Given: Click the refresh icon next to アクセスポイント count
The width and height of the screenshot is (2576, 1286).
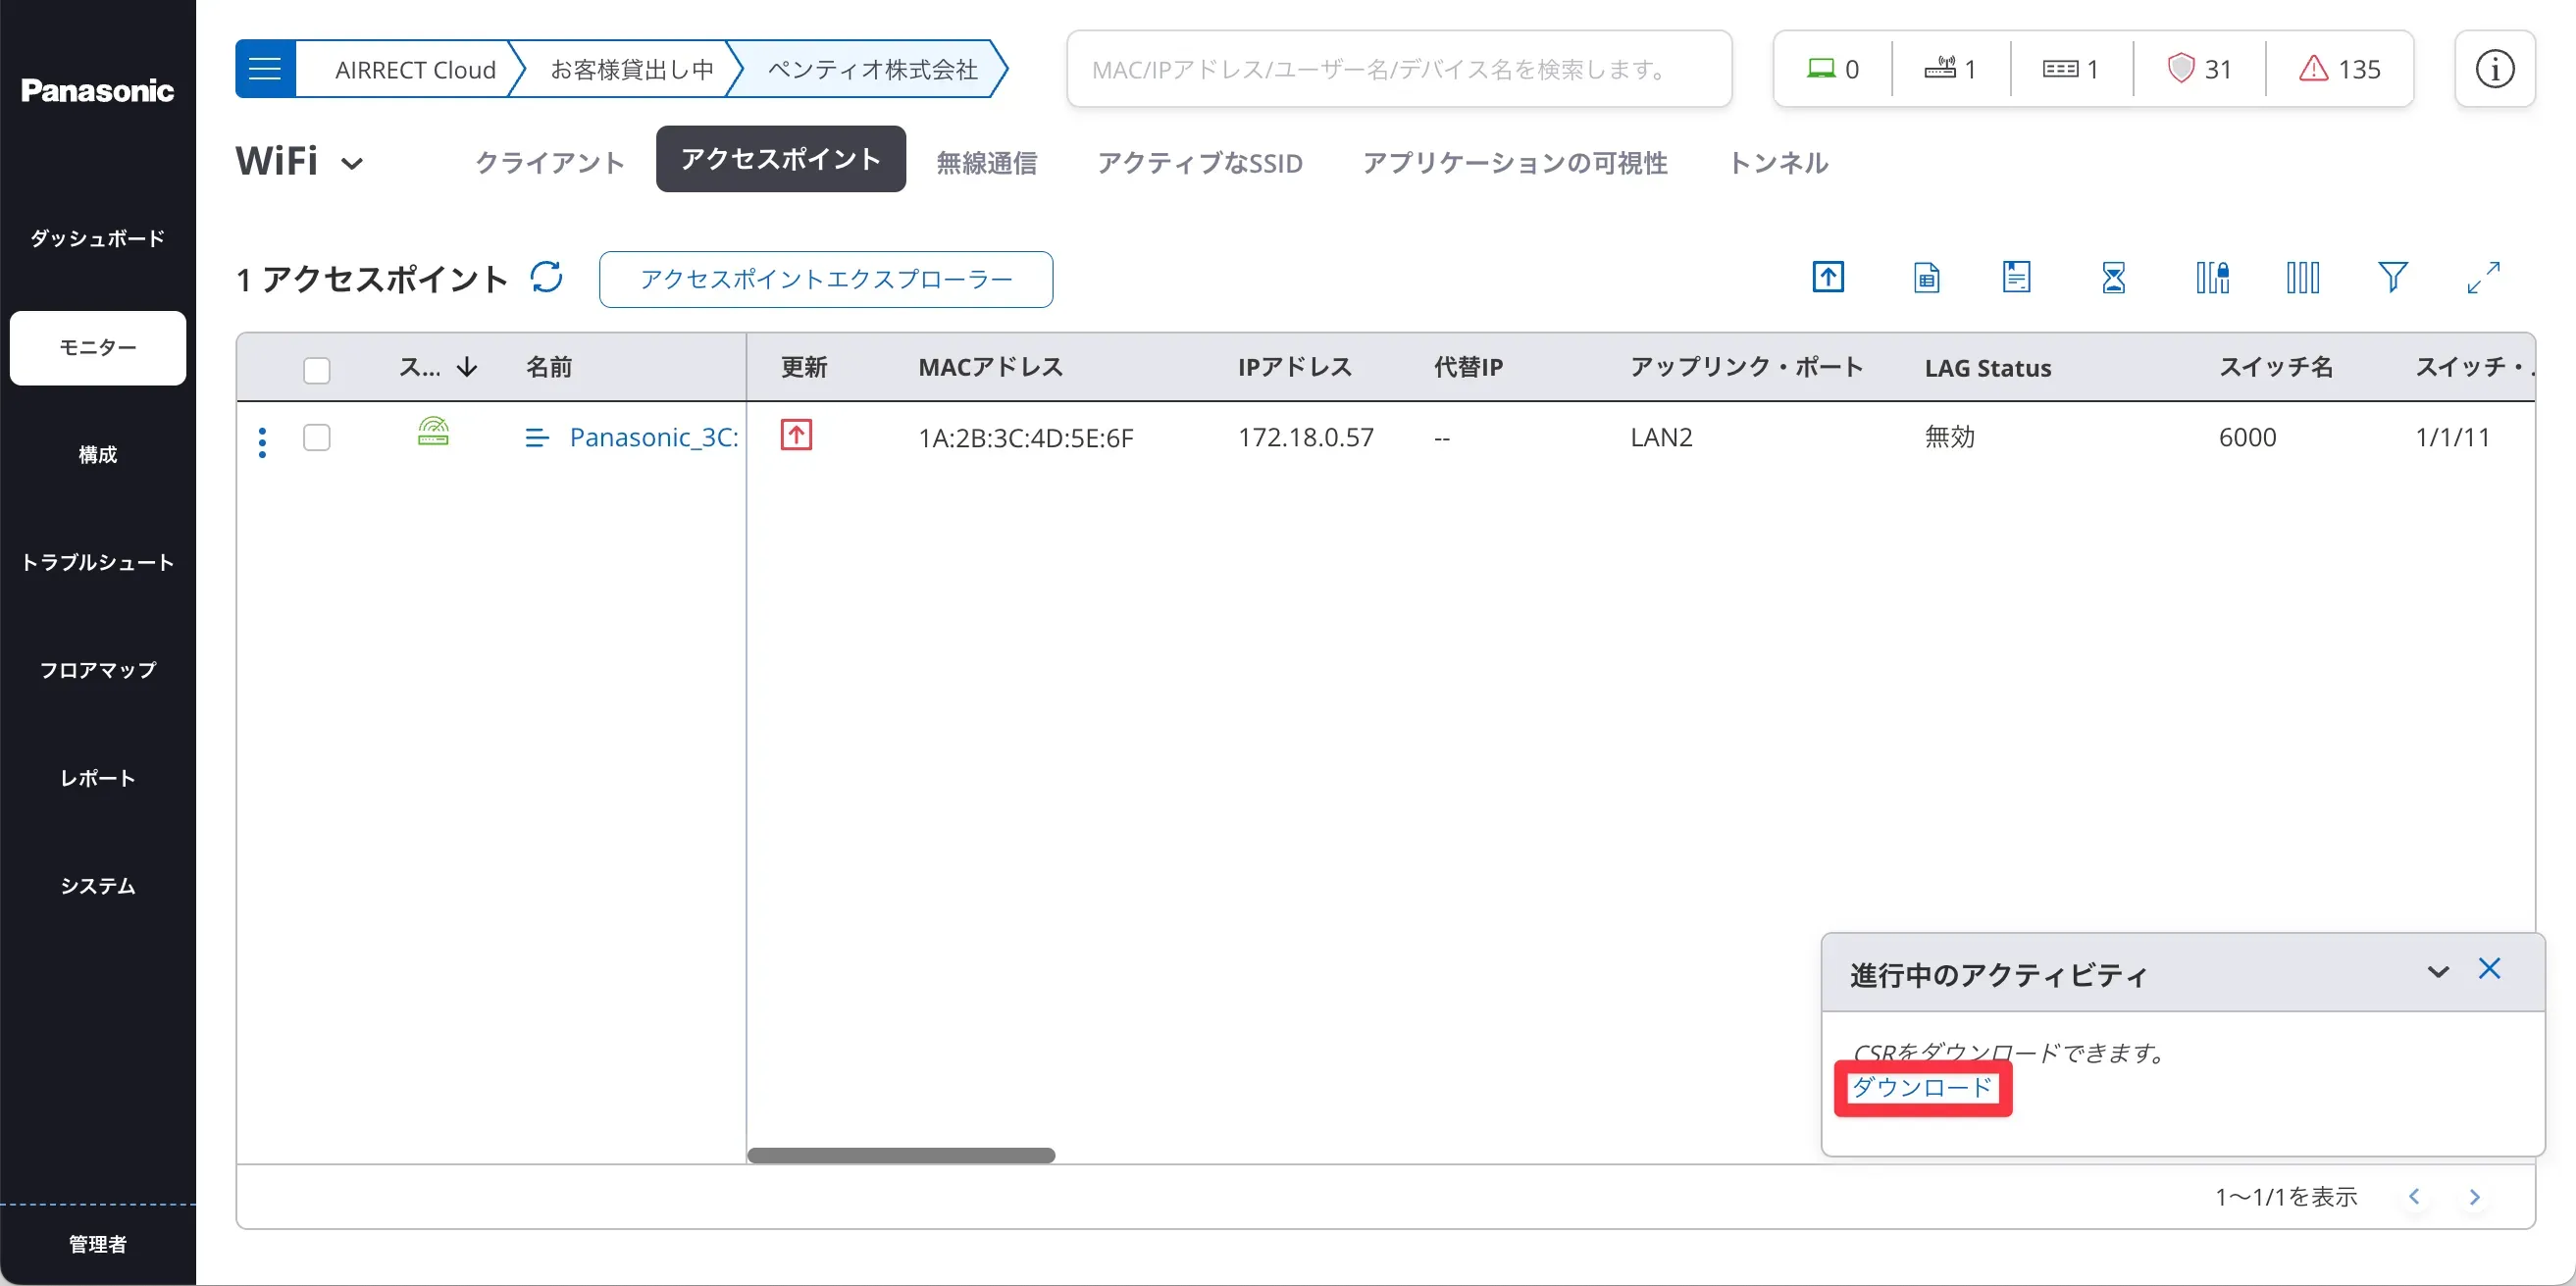Looking at the screenshot, I should 546,277.
